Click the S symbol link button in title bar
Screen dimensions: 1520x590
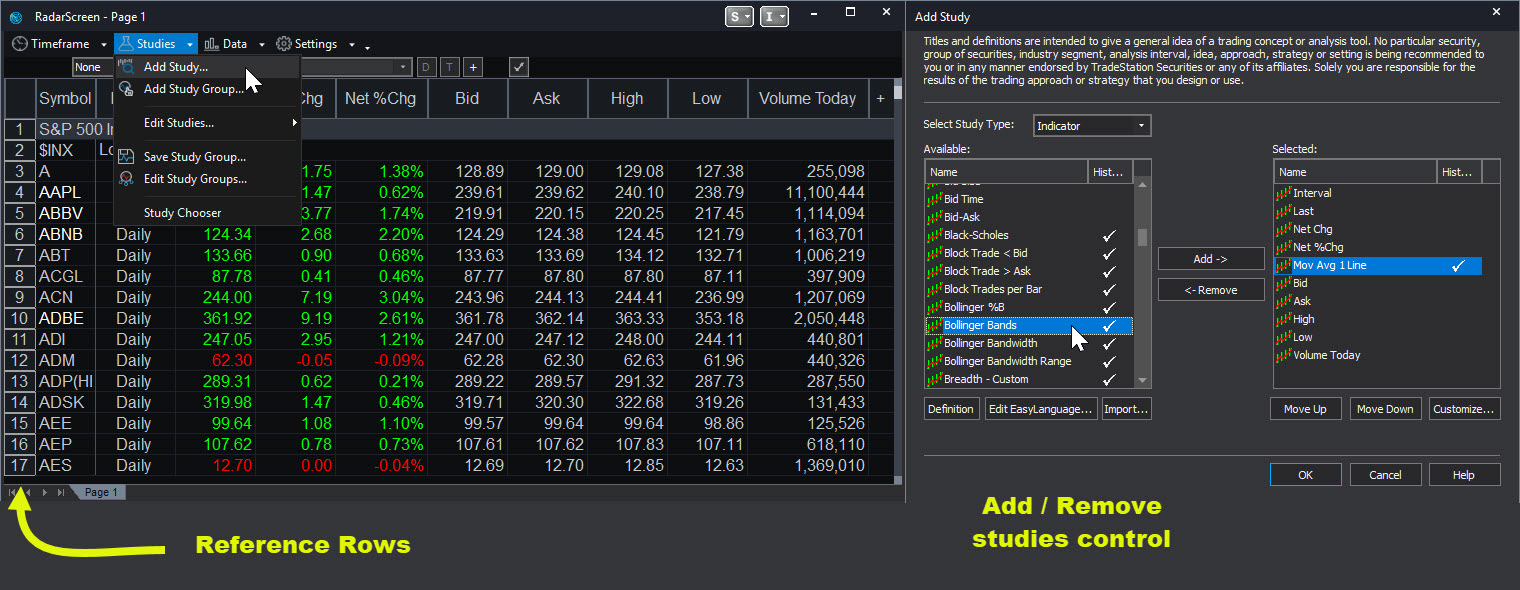point(740,16)
